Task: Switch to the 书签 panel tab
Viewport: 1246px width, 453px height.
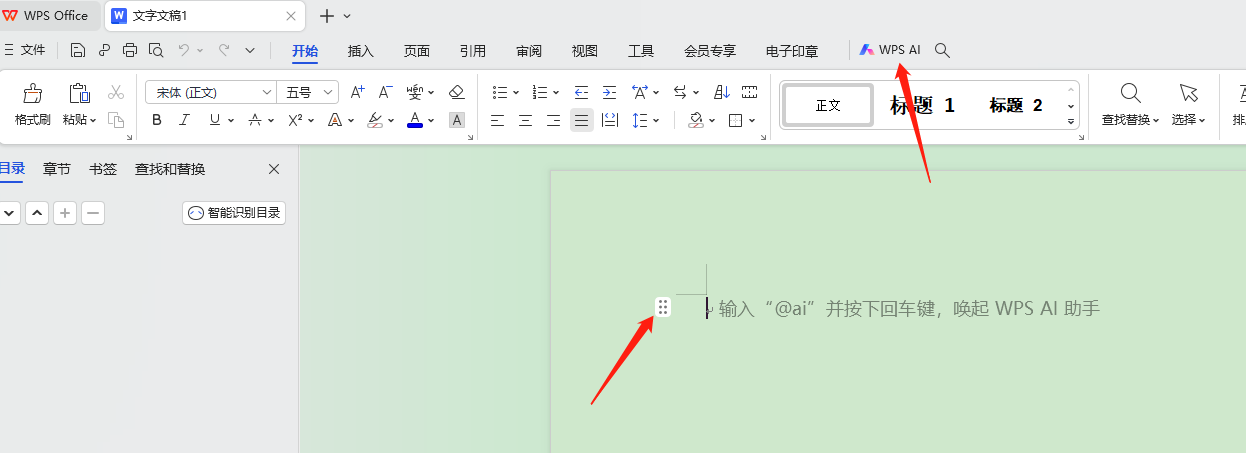Action: [x=103, y=169]
